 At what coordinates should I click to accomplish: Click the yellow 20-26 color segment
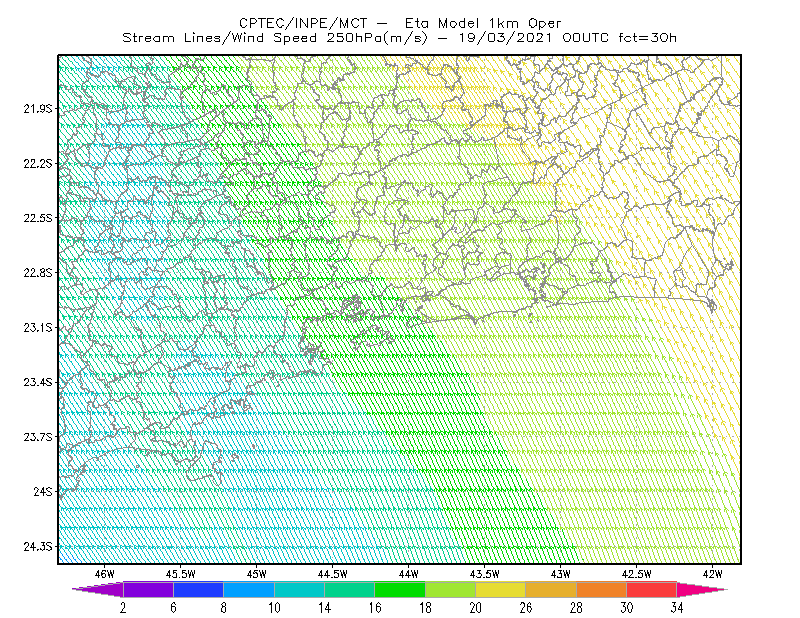pos(501,589)
